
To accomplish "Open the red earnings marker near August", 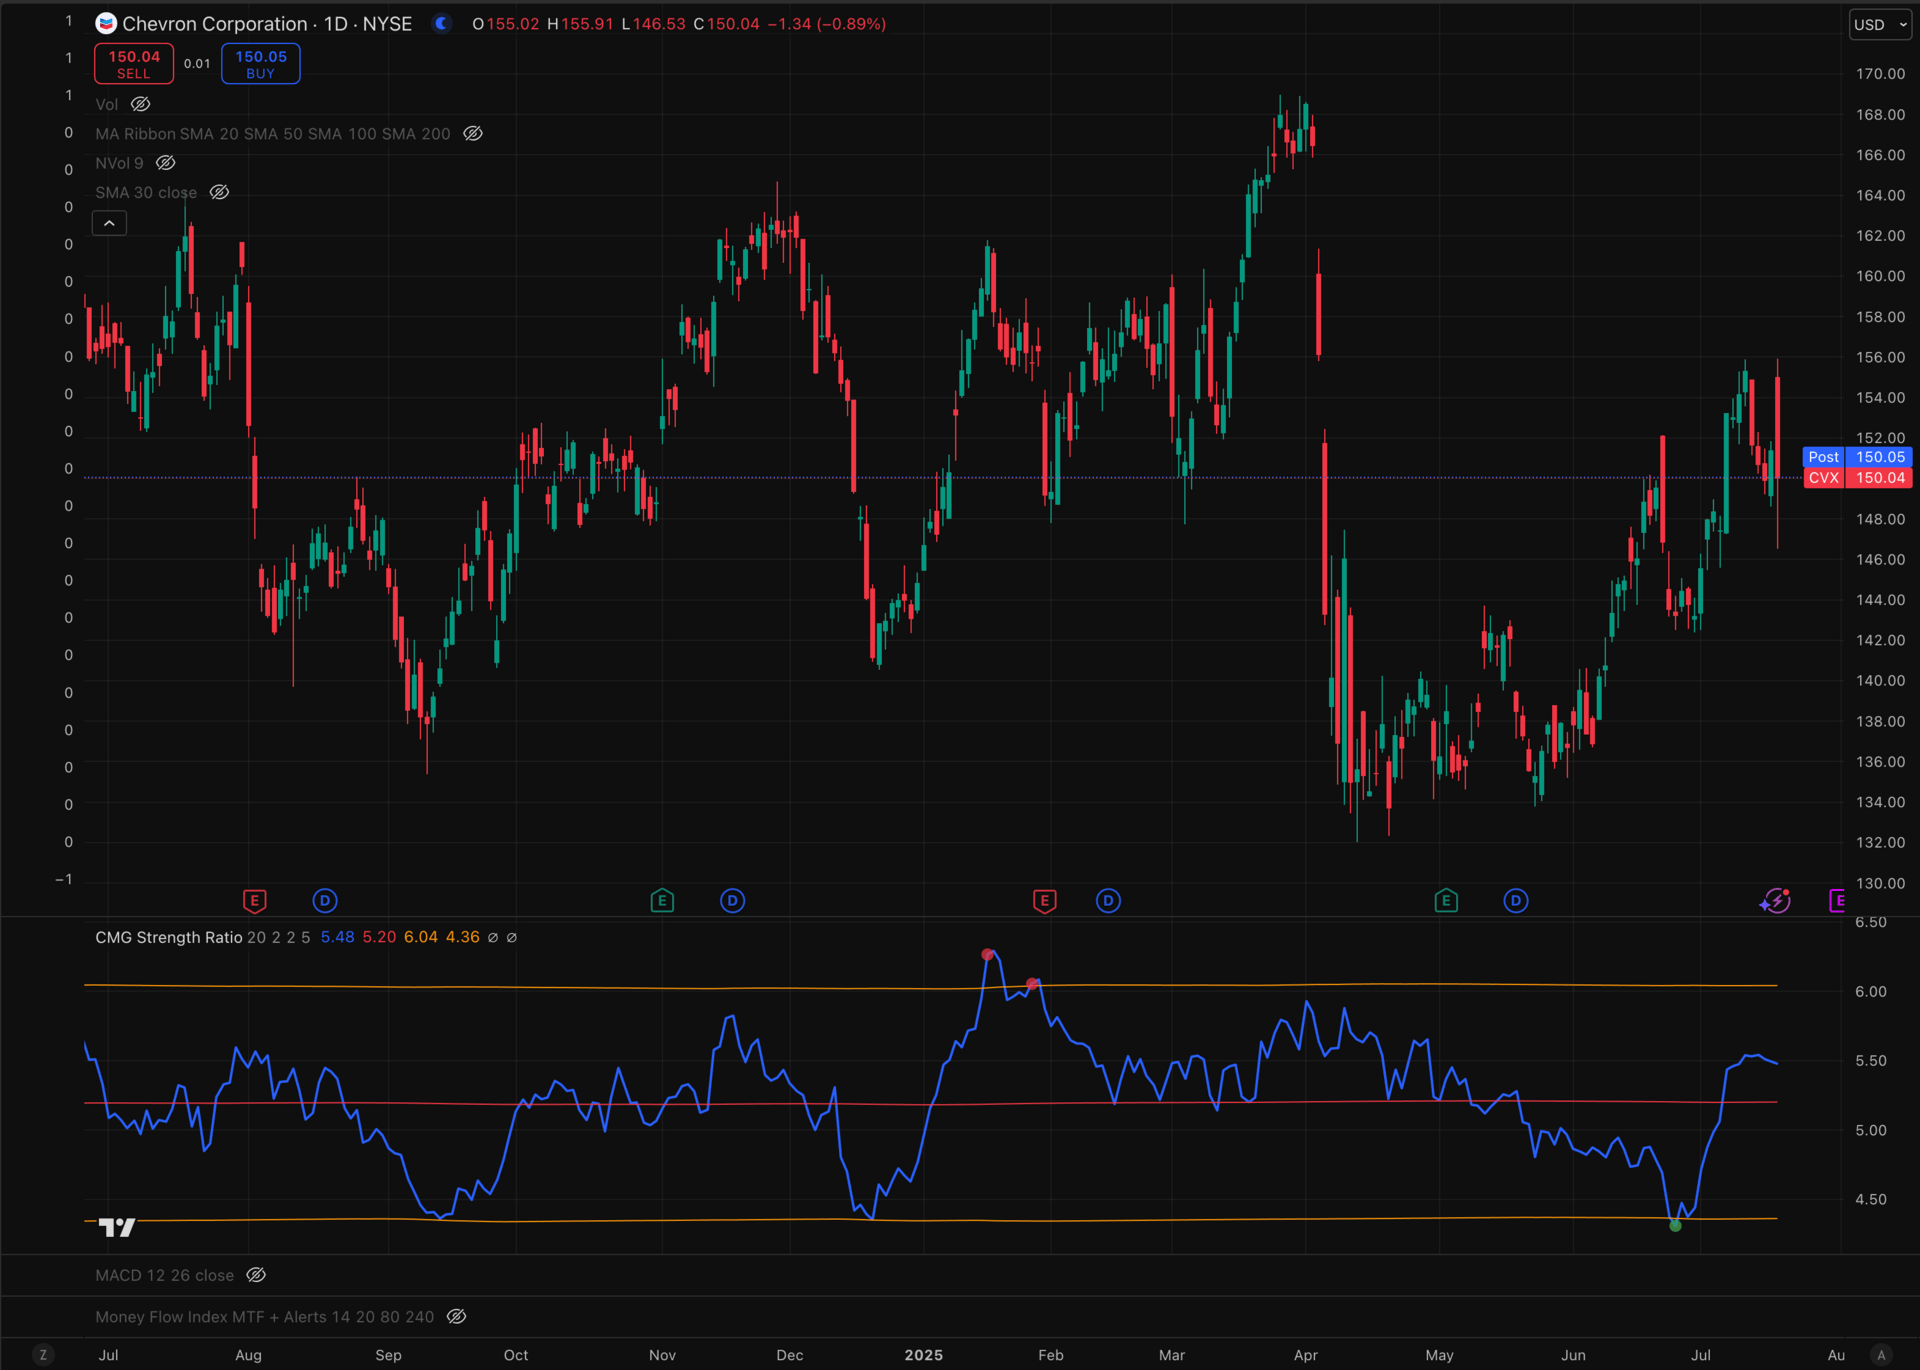I will [255, 901].
